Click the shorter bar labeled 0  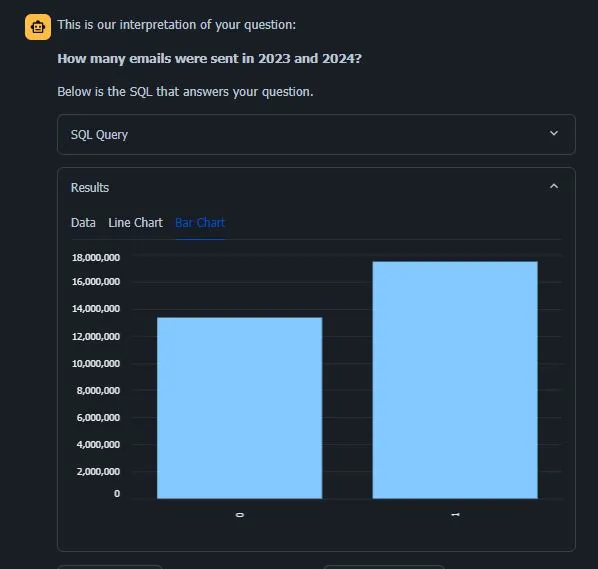coord(240,408)
